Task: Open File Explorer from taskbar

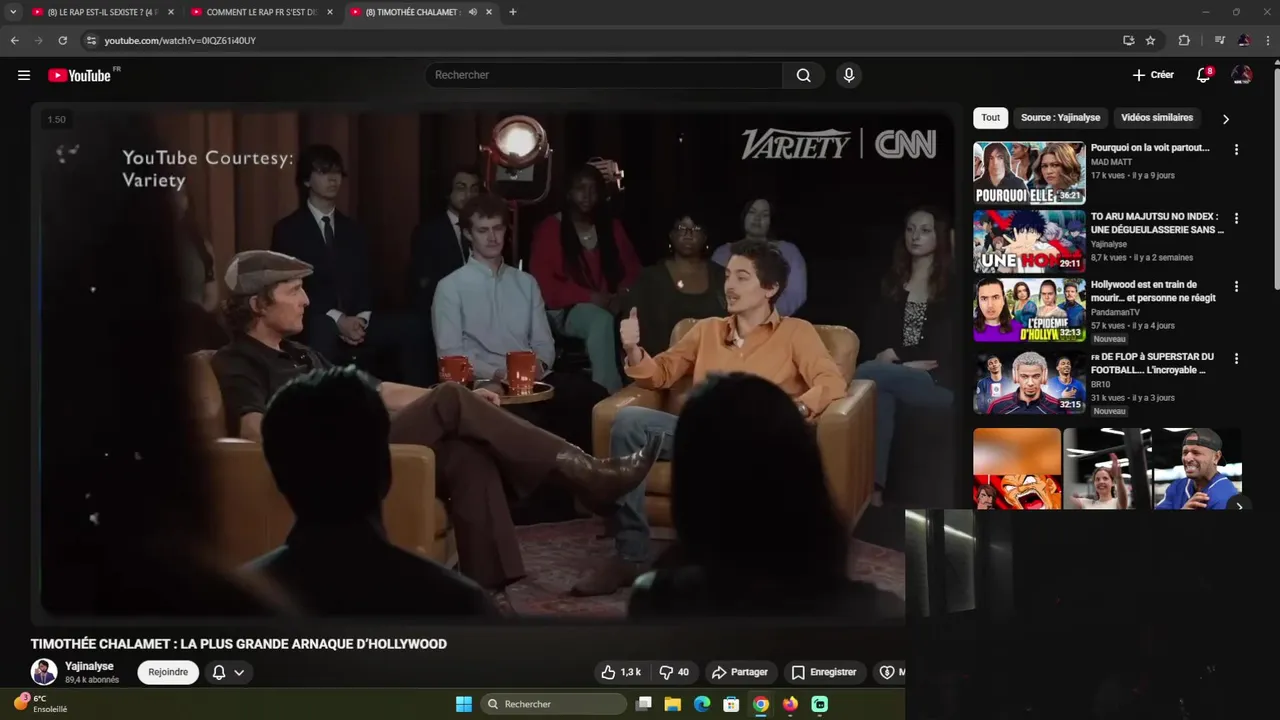Action: [x=673, y=704]
